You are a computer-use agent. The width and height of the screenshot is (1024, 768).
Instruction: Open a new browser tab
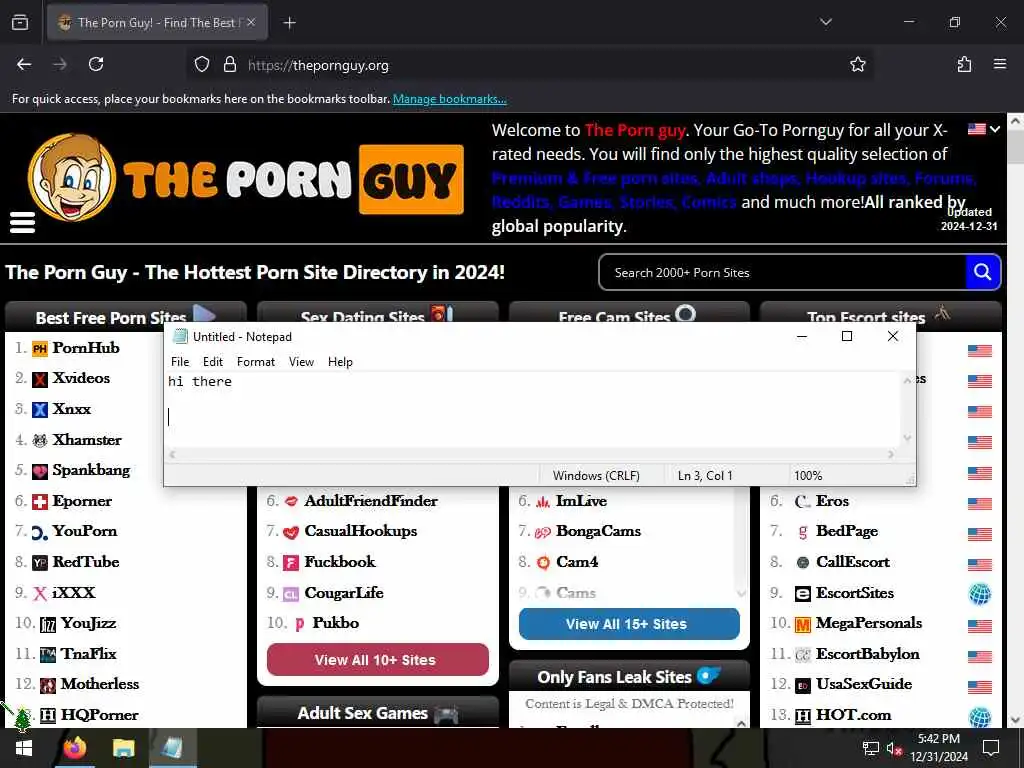pos(289,23)
